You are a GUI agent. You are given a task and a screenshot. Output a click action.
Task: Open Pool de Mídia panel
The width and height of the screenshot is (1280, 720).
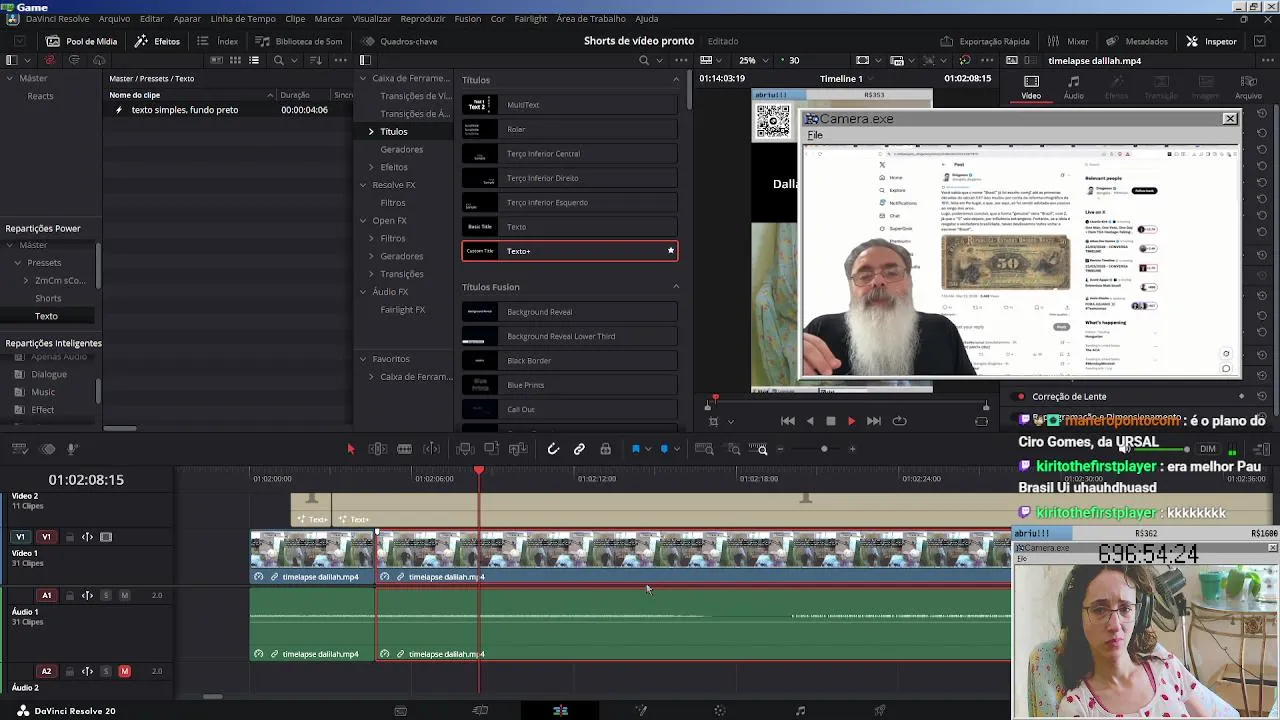[x=82, y=41]
